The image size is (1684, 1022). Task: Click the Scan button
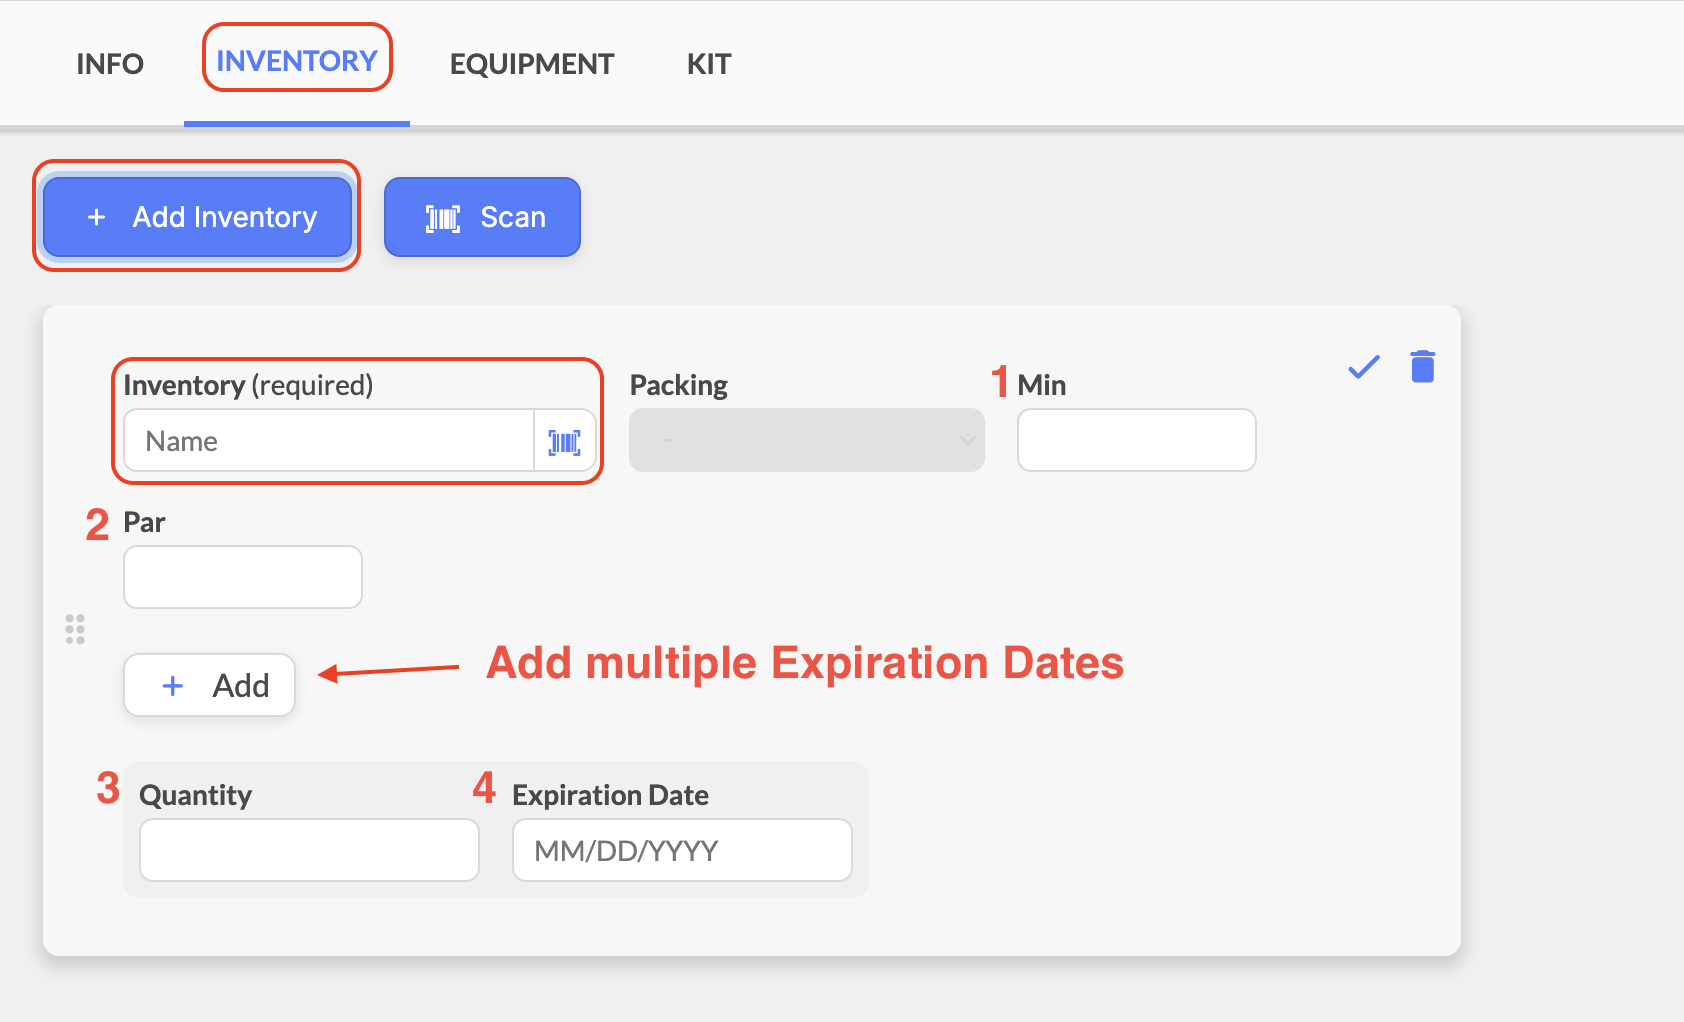tap(482, 217)
